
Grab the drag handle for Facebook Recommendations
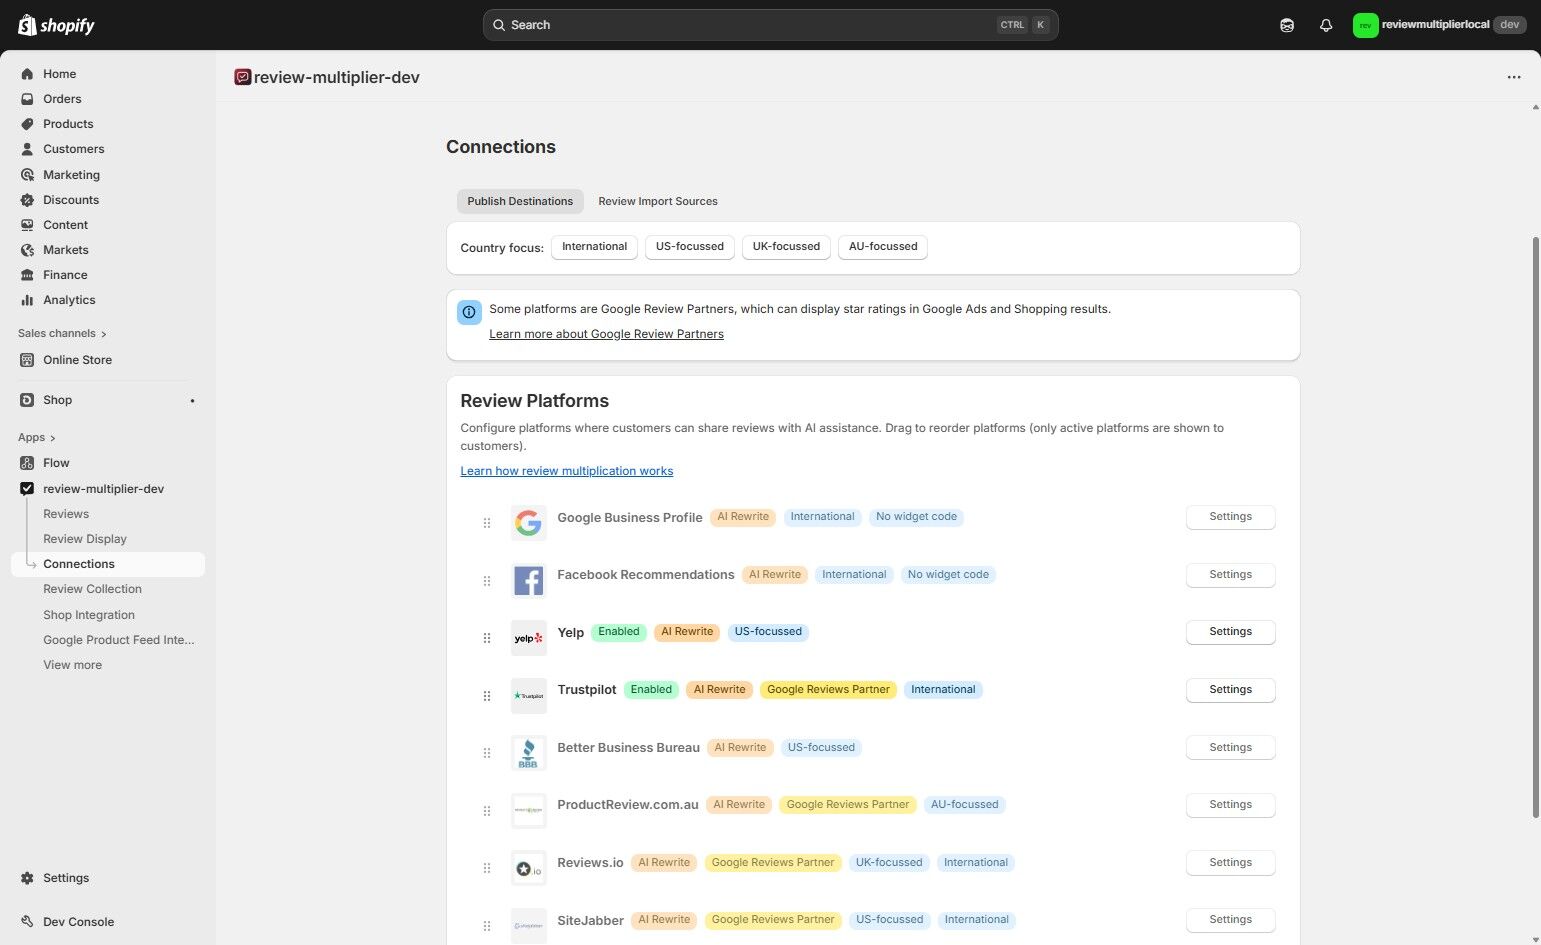point(487,581)
